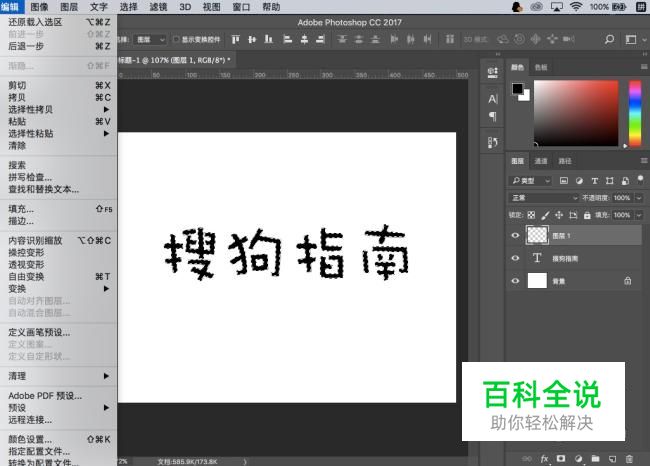Click the background color white swatch

tap(526, 97)
